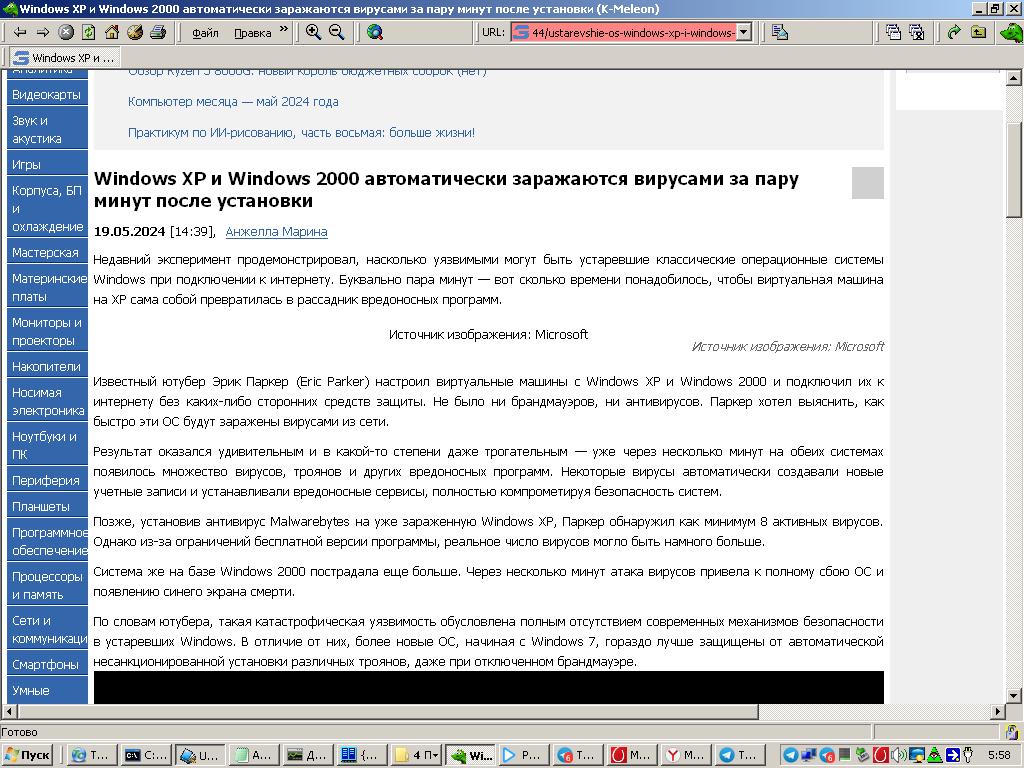Image resolution: width=1024 pixels, height=768 pixels.
Task: Switch to the C:\ command prompt taskbar button
Action: [147, 755]
